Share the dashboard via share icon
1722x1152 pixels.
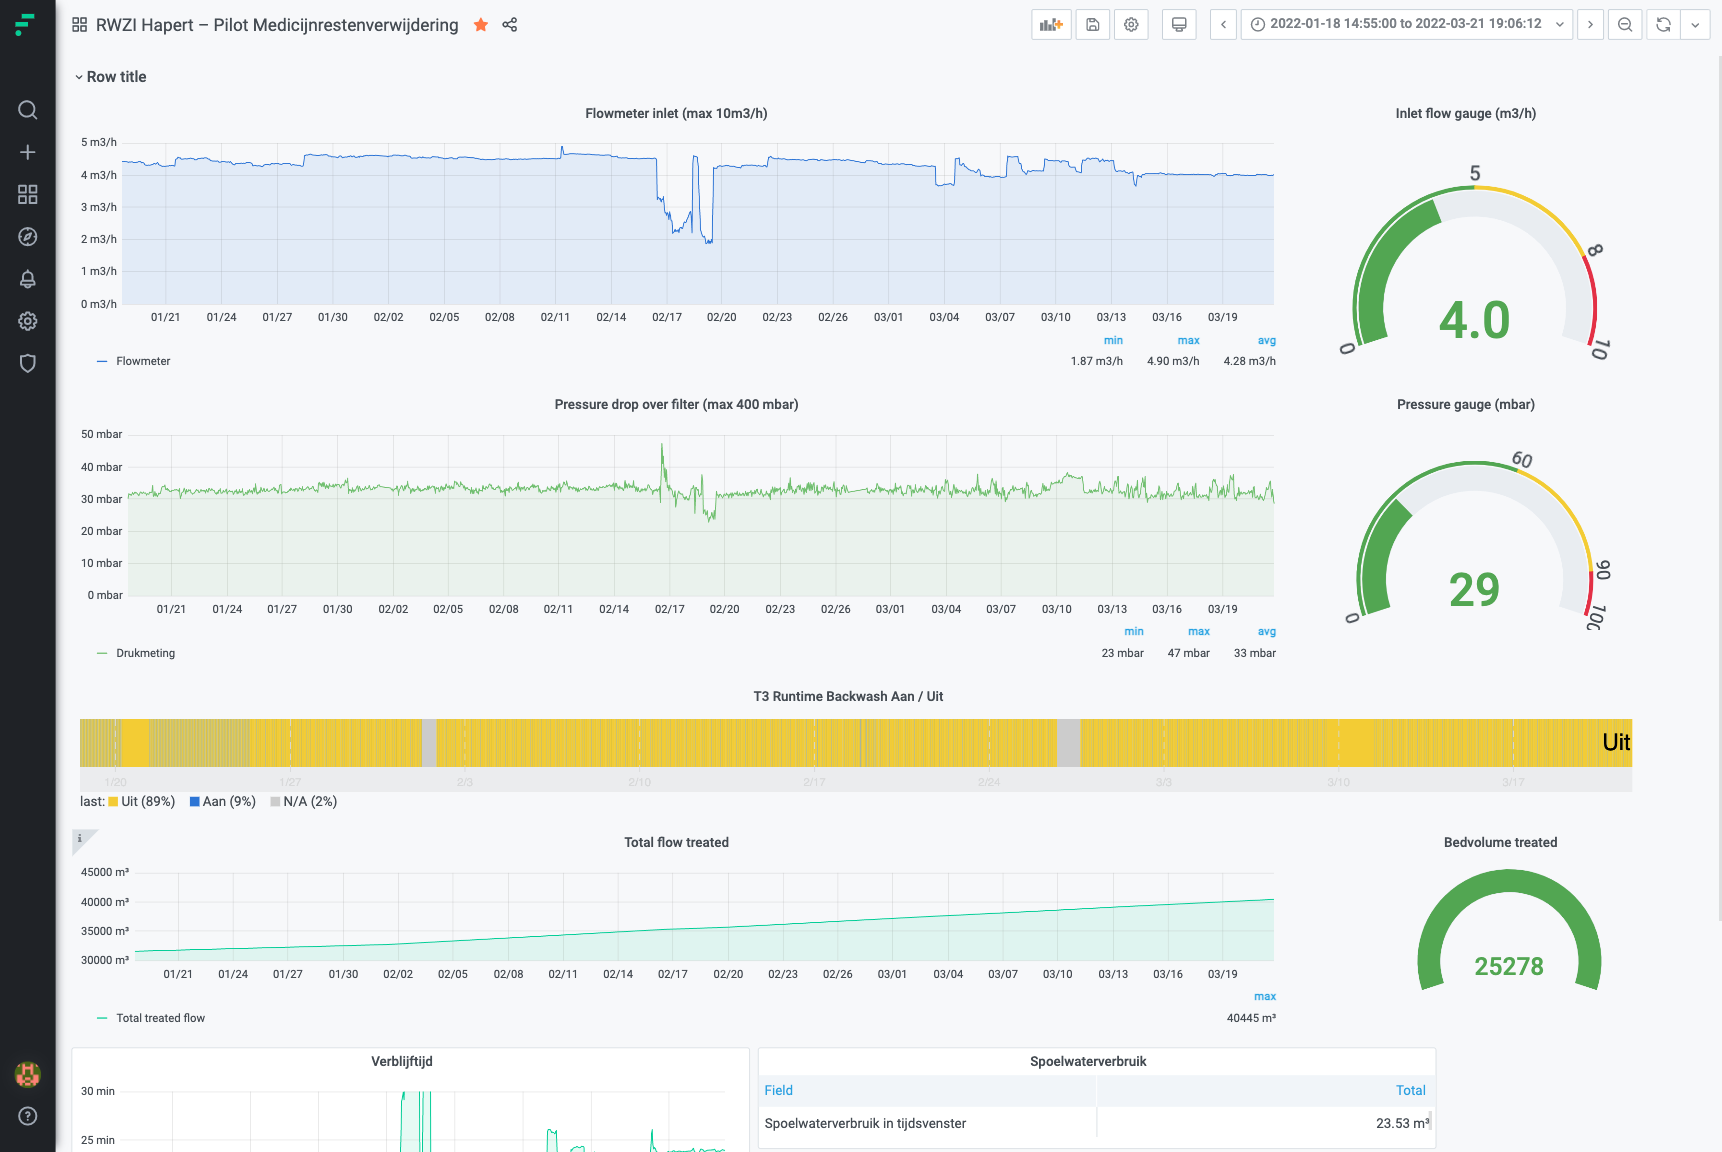pyautogui.click(x=510, y=25)
